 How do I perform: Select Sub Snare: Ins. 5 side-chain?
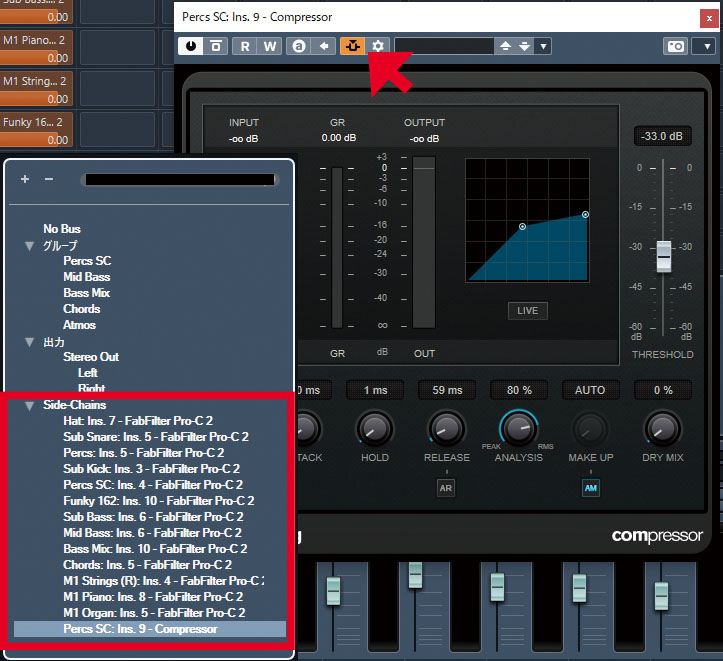[x=156, y=437]
